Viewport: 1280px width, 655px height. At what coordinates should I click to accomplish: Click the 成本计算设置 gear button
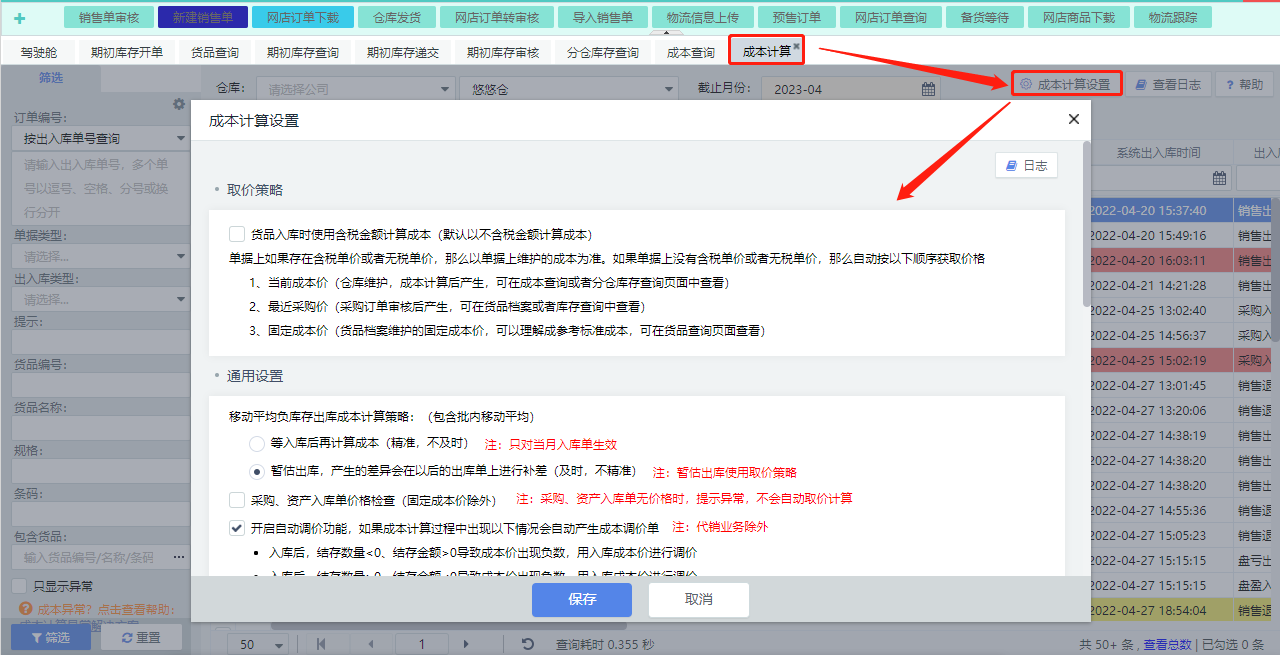(x=1066, y=85)
